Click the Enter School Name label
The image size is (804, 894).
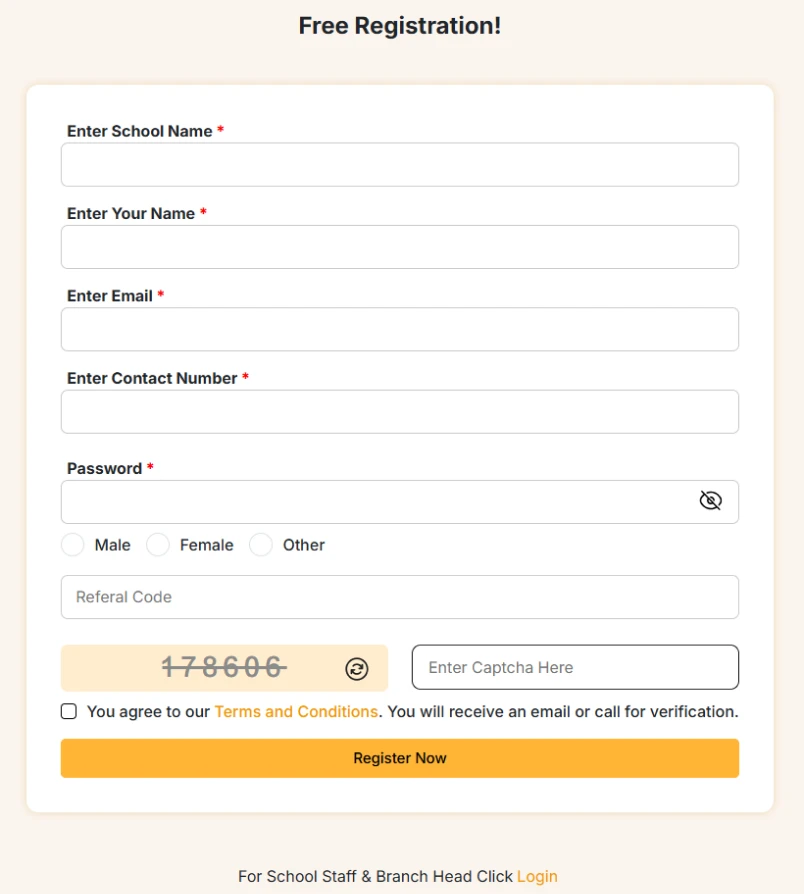point(140,131)
